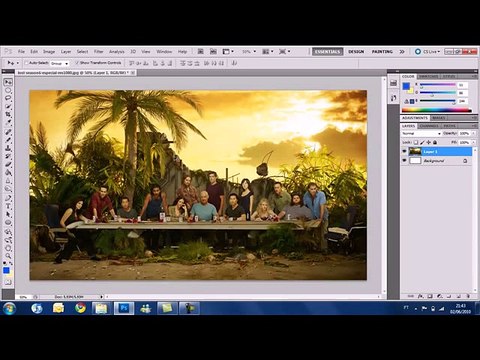480x360 pixels.
Task: Open the layer Opacity arrow dropdown
Action: 472,133
